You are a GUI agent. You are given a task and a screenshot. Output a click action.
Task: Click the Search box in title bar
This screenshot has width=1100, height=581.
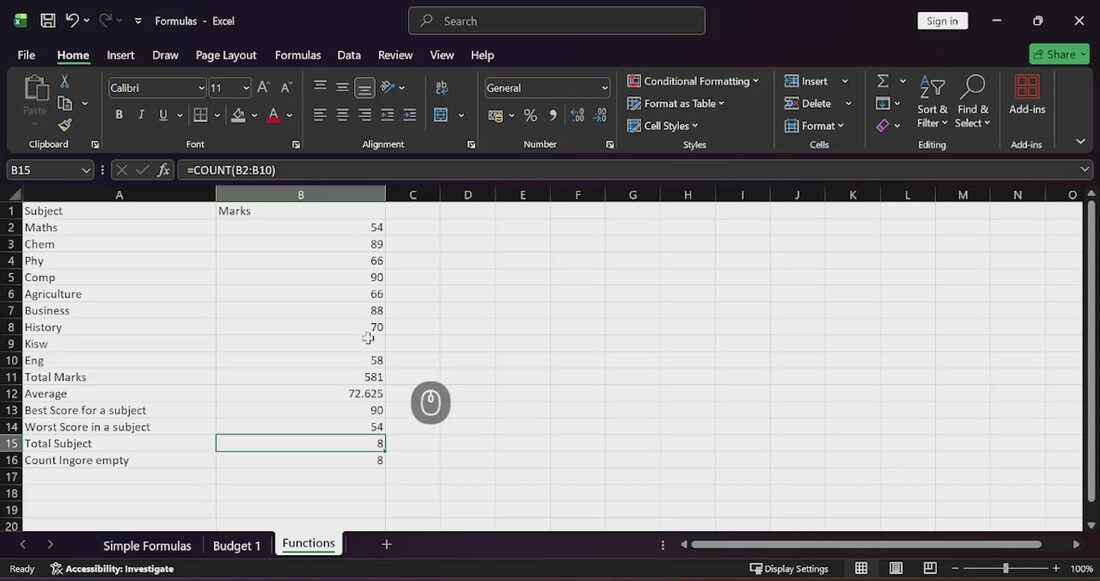(x=556, y=21)
